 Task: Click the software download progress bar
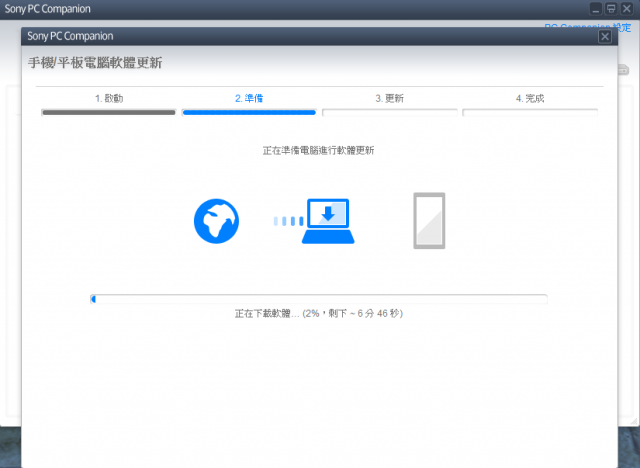(318, 299)
